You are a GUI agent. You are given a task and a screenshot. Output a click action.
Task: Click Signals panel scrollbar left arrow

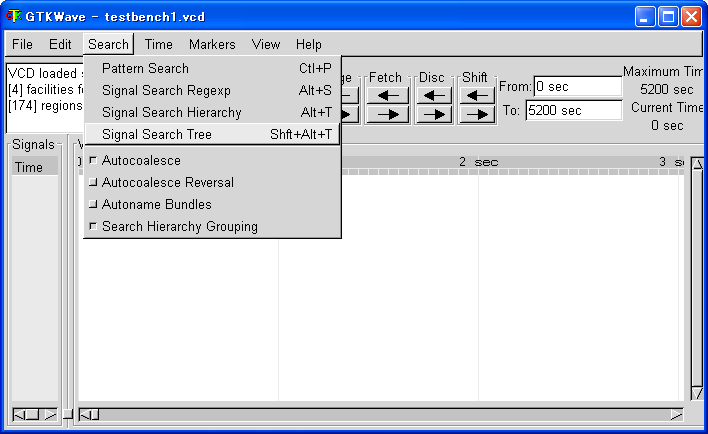click(x=19, y=415)
